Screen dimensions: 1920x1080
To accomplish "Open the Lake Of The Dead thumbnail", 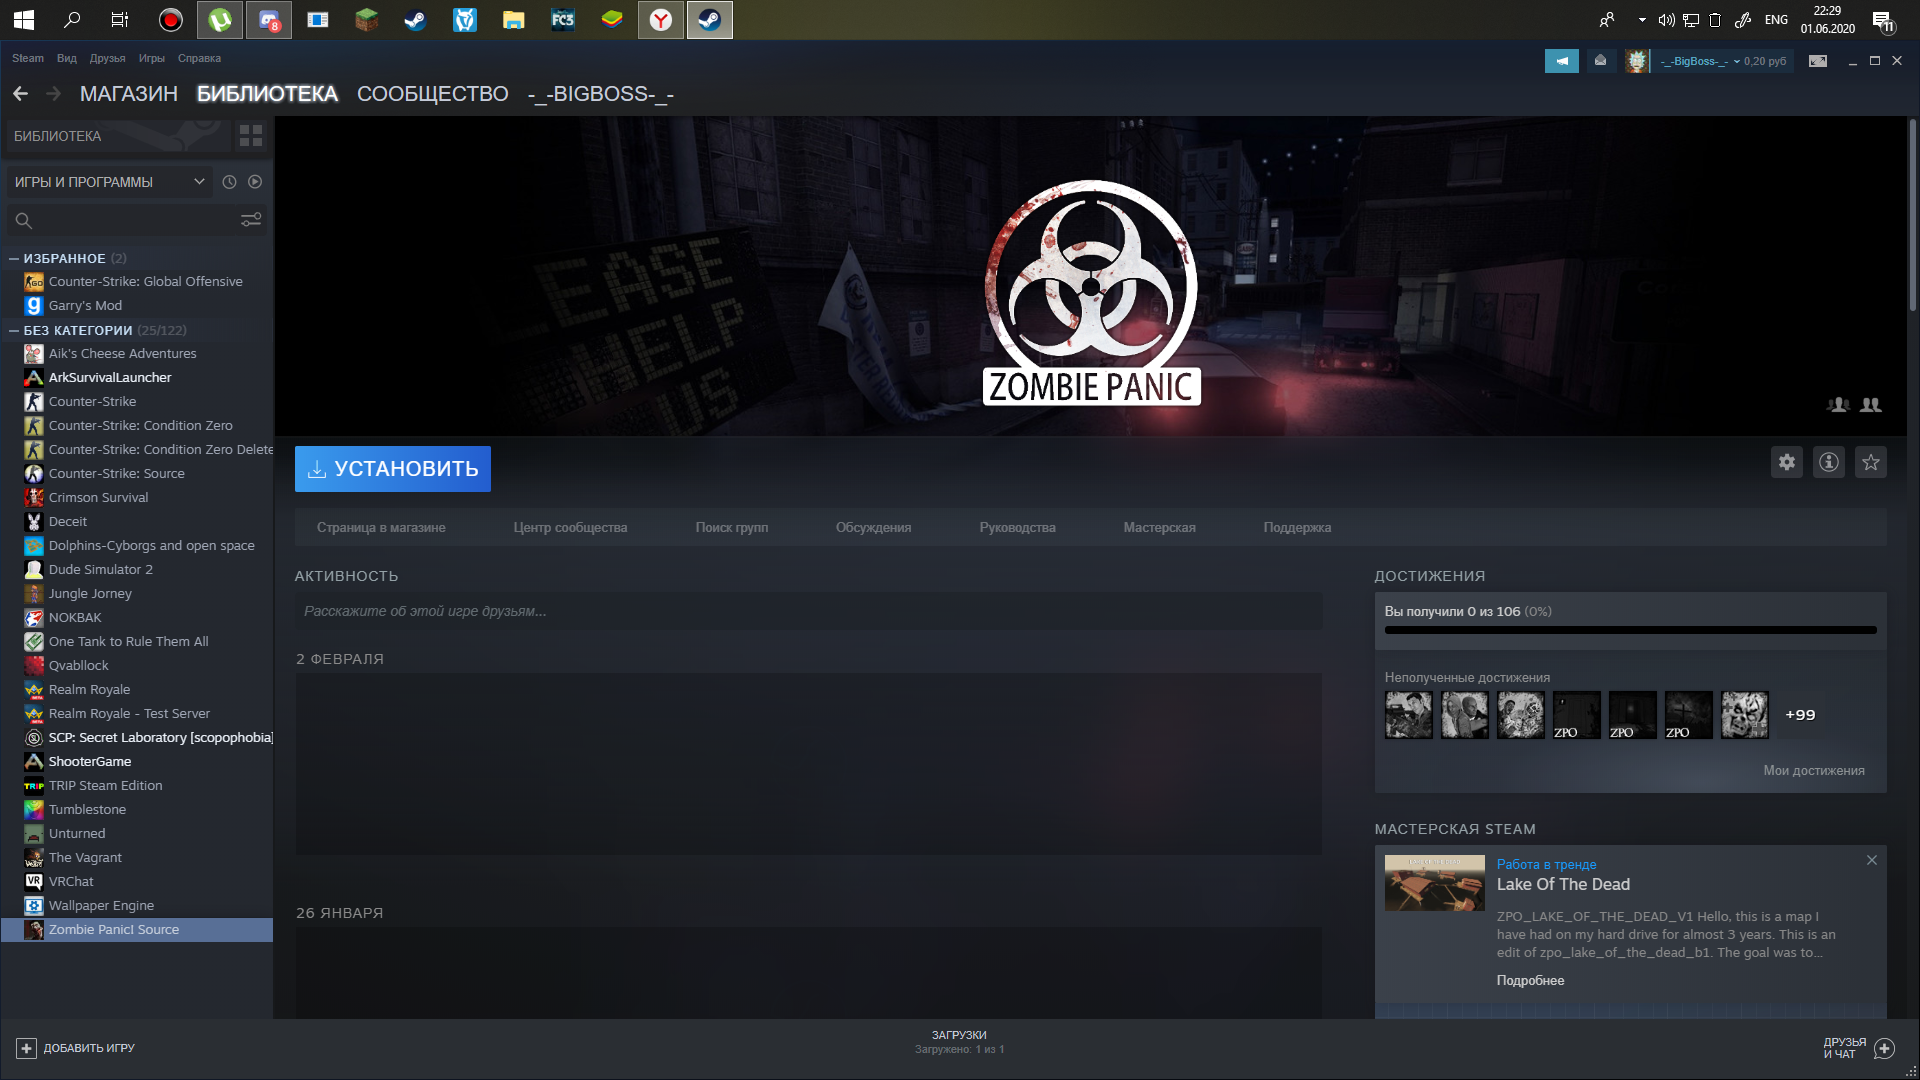I will tap(1435, 883).
